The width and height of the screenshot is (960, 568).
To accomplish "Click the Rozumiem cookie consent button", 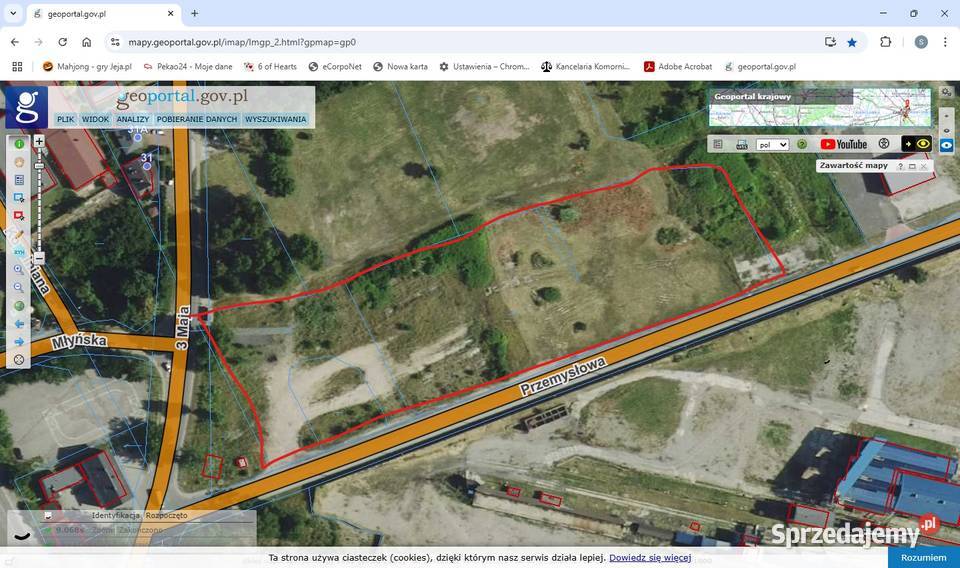I will tap(924, 558).
